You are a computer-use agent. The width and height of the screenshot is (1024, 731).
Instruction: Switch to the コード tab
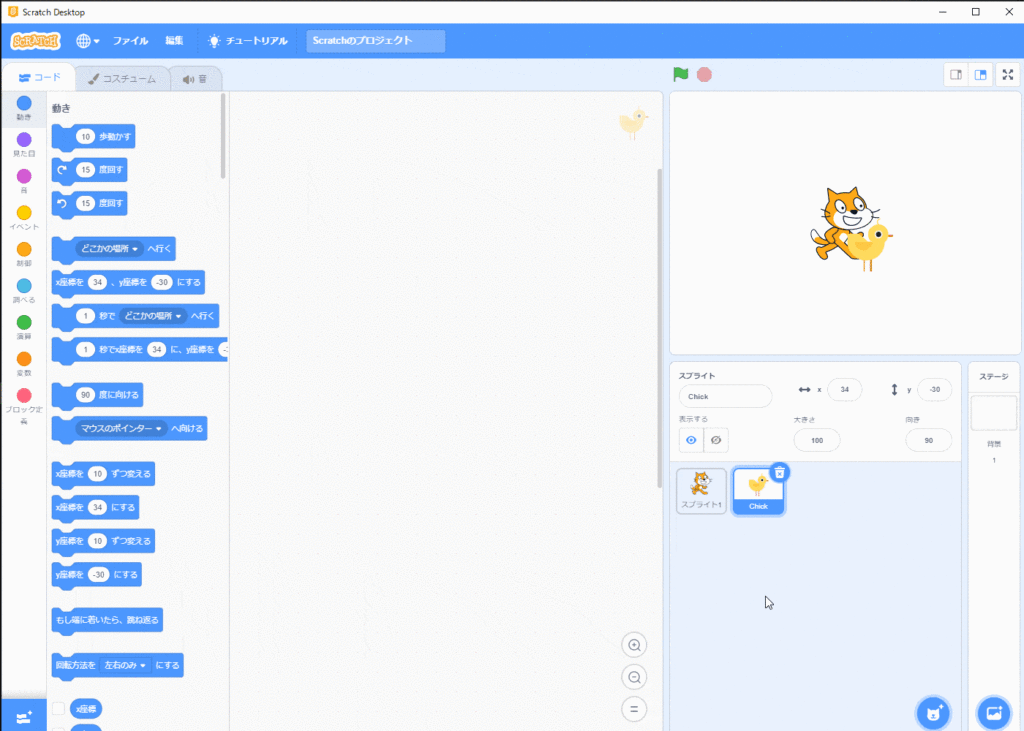pyautogui.click(x=39, y=78)
